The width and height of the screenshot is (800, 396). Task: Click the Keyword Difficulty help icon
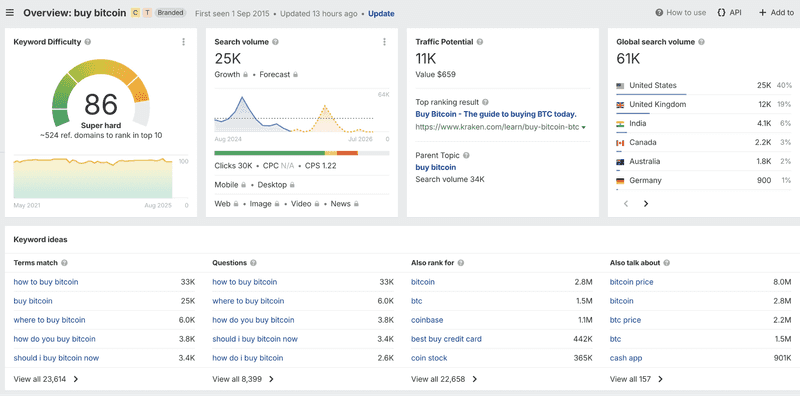pyautogui.click(x=88, y=42)
